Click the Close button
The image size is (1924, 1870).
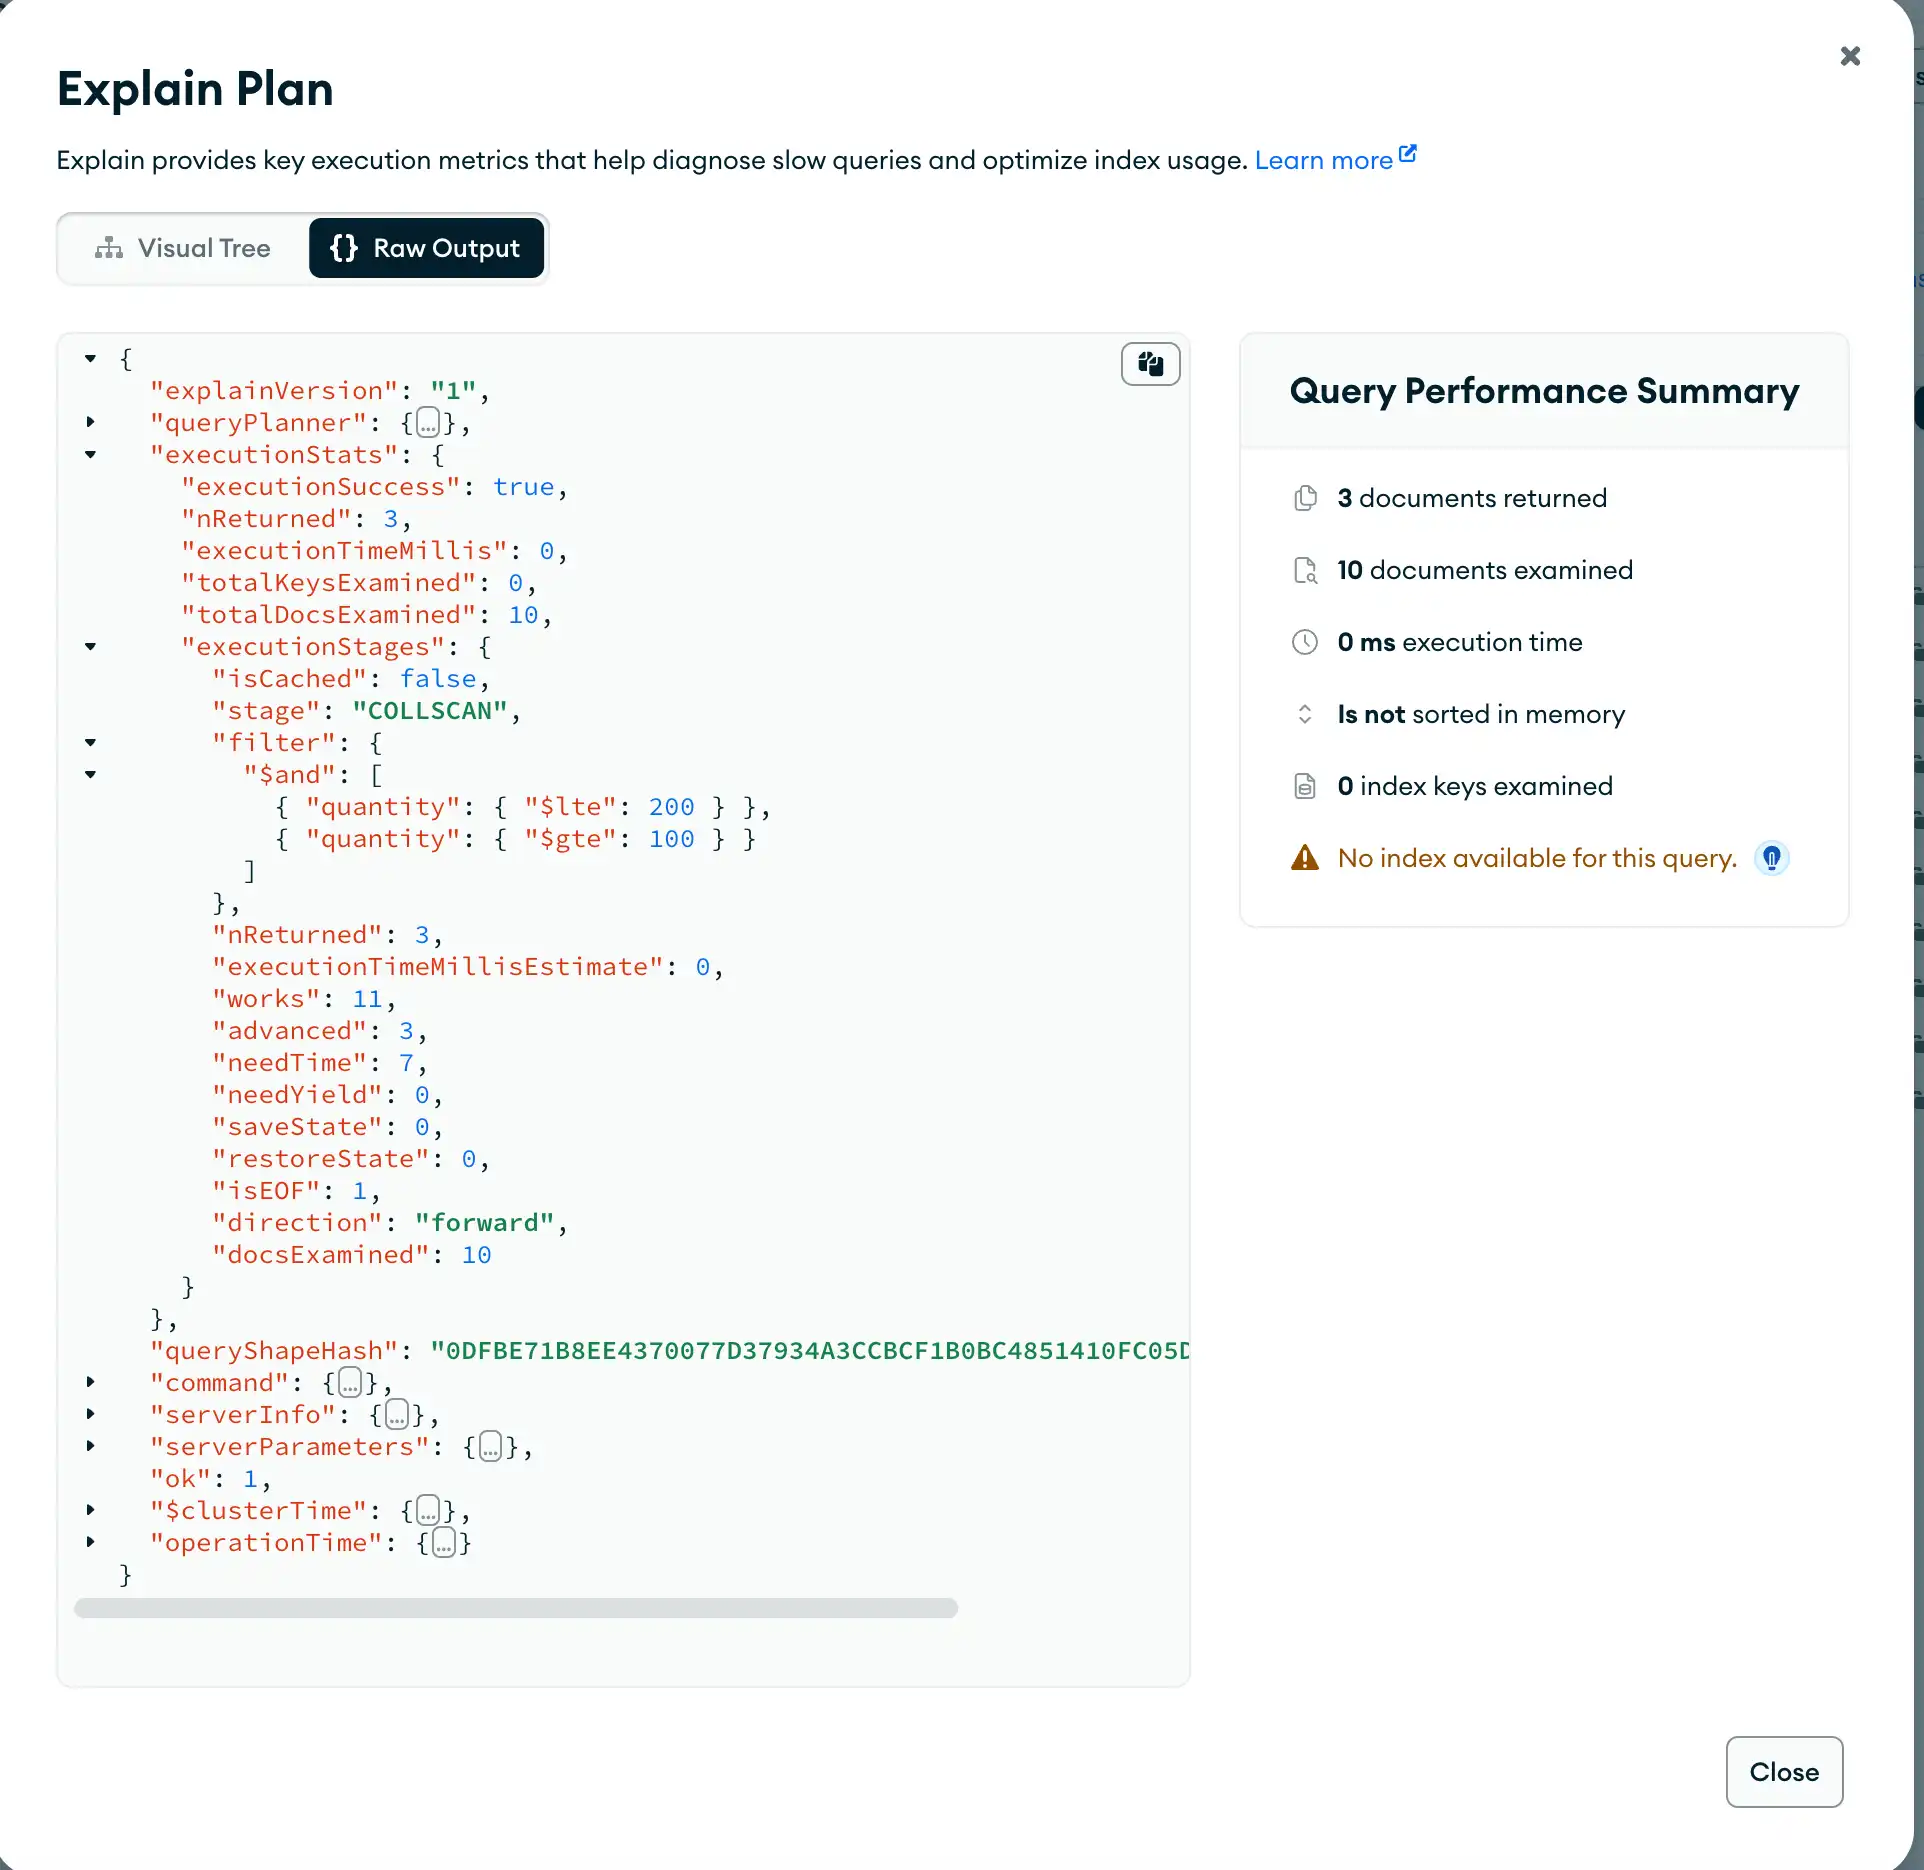click(x=1783, y=1772)
